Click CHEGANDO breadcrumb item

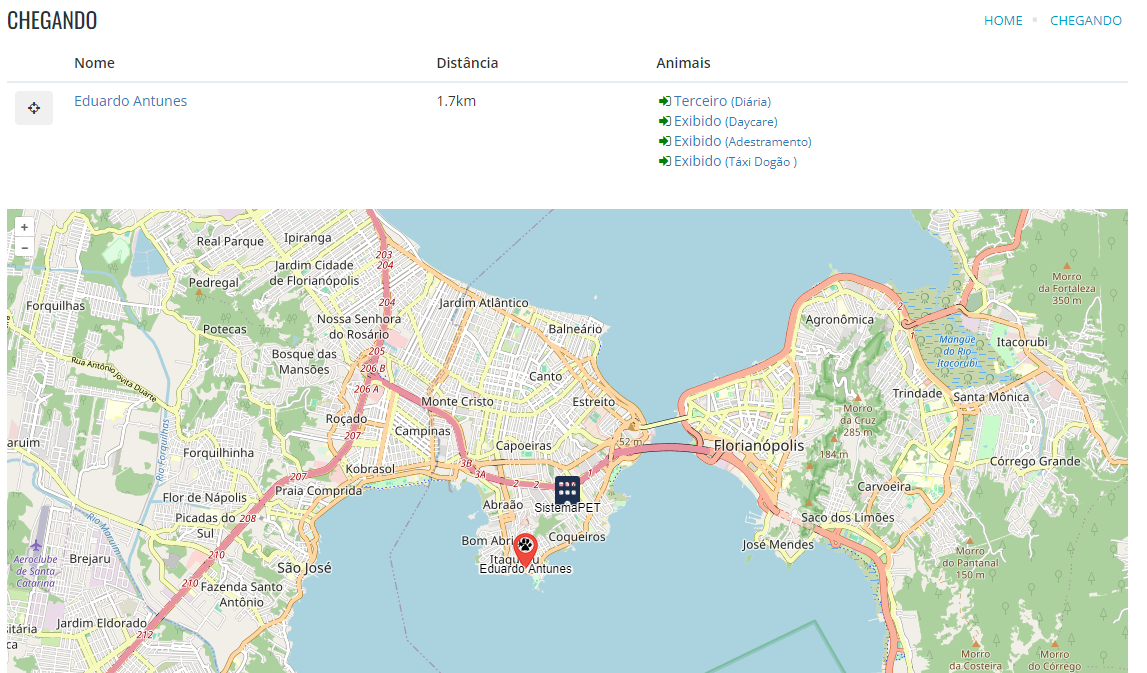click(1085, 21)
